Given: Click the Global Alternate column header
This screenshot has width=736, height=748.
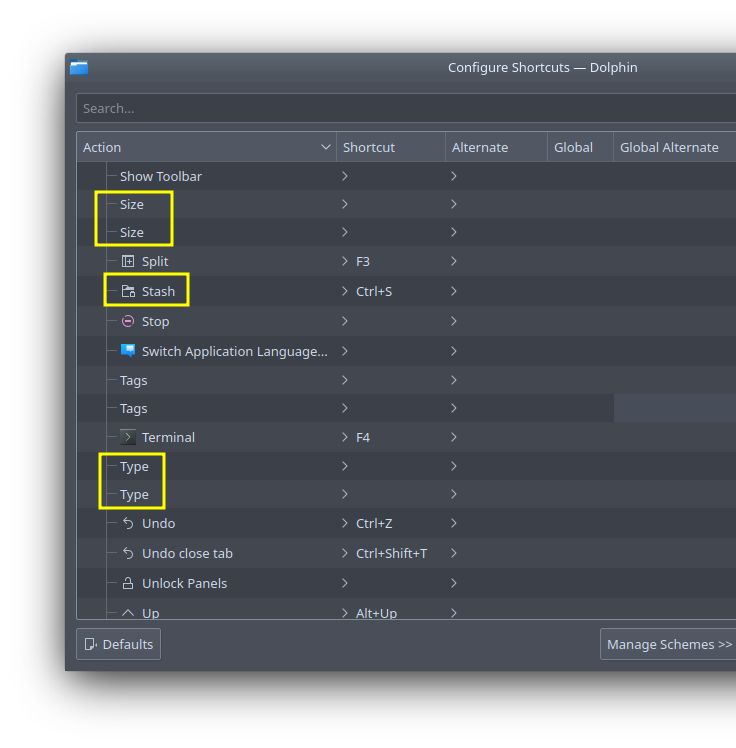Looking at the screenshot, I should pyautogui.click(x=669, y=147).
